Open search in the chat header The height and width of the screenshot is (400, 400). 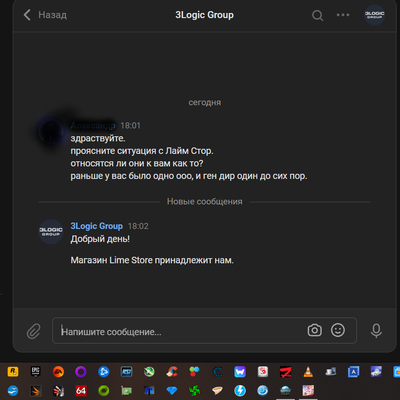317,15
